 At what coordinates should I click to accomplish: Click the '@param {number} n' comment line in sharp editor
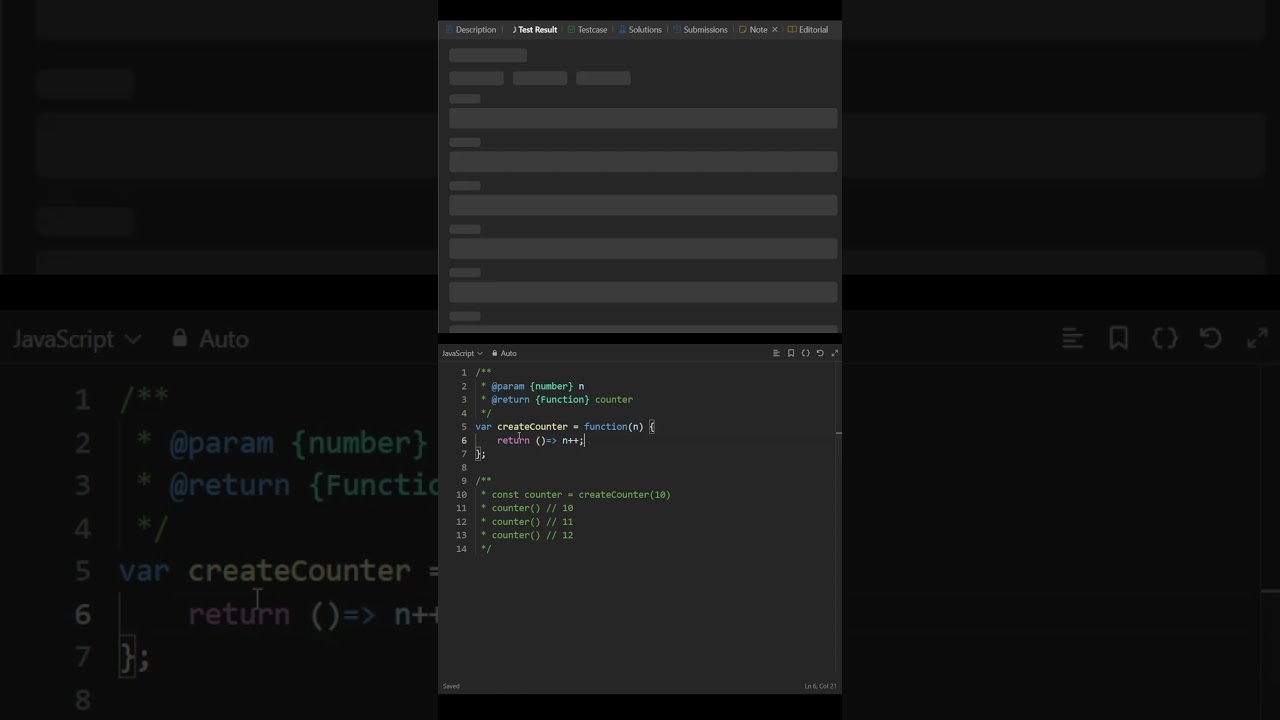537,386
